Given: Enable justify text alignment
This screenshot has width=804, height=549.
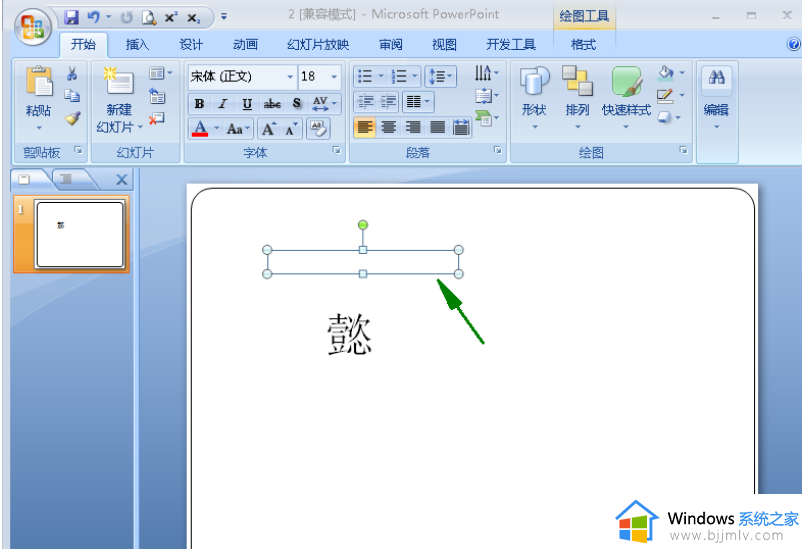Looking at the screenshot, I should [437, 127].
